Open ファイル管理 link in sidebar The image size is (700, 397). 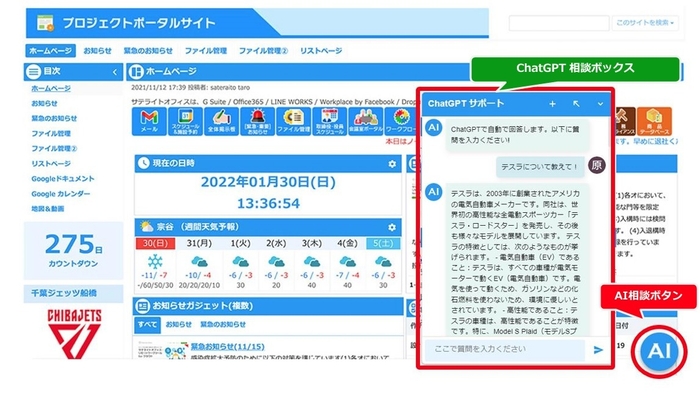tap(51, 134)
